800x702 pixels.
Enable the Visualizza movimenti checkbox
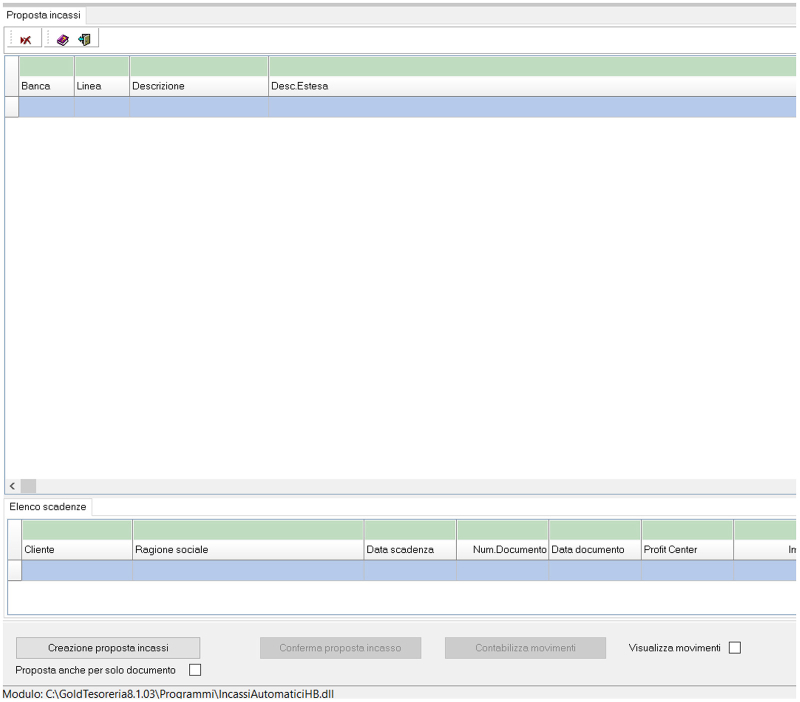pos(735,648)
